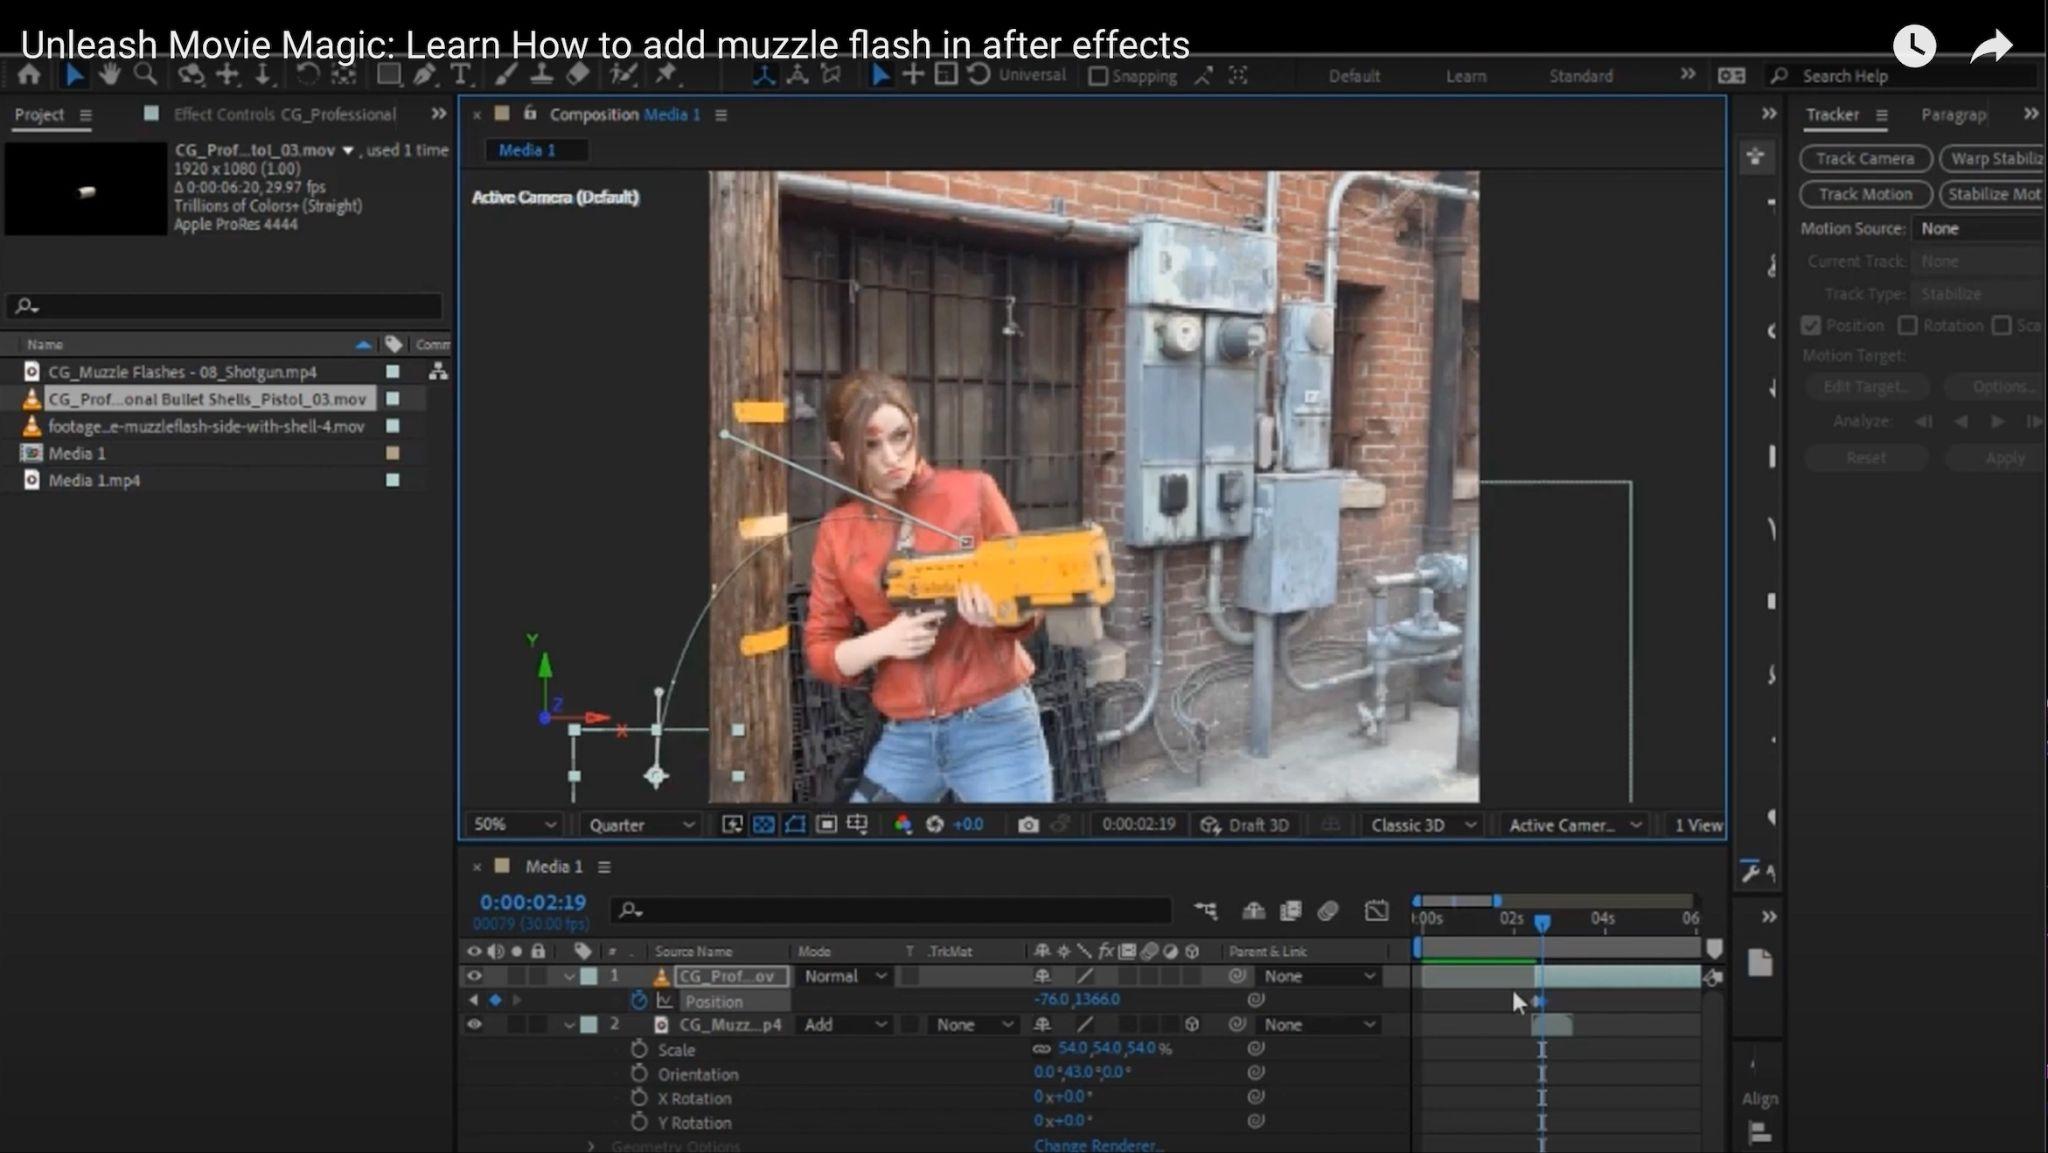Select the Hand tool in toolbar
This screenshot has height=1153, width=2048.
[109, 75]
